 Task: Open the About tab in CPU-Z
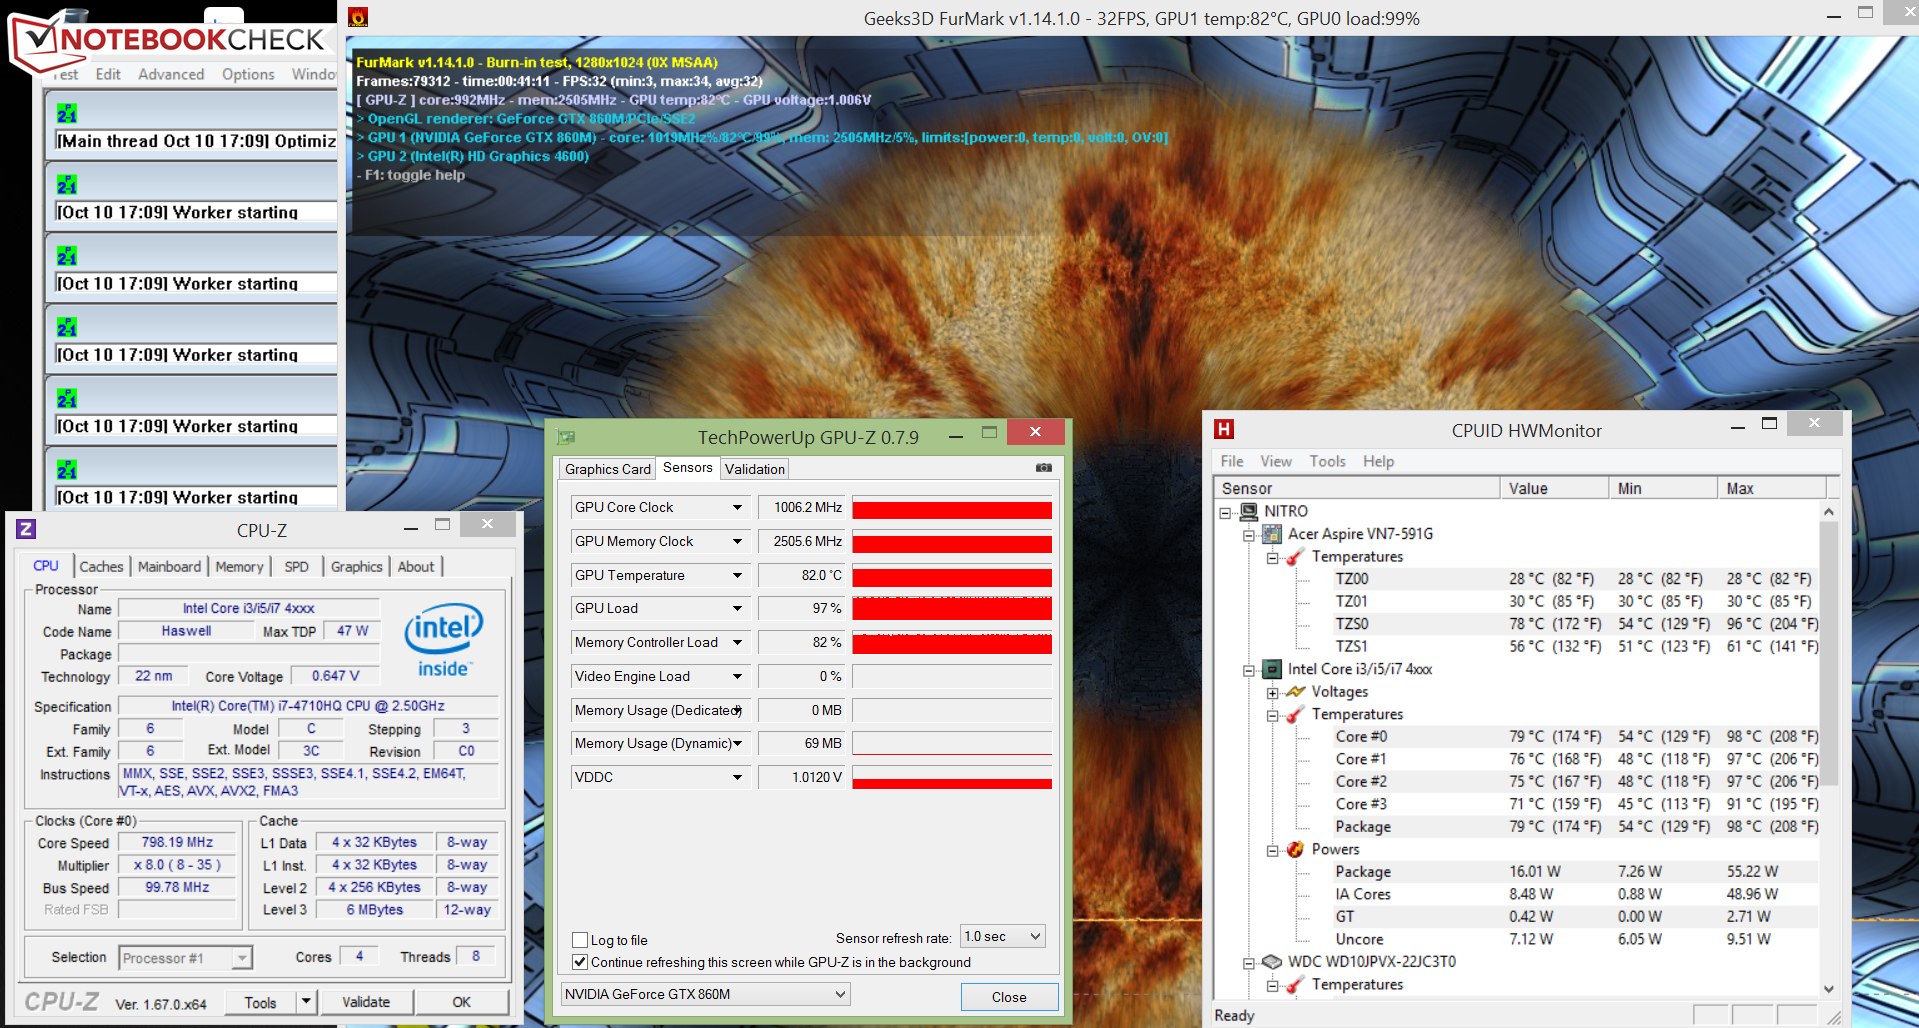tap(416, 566)
